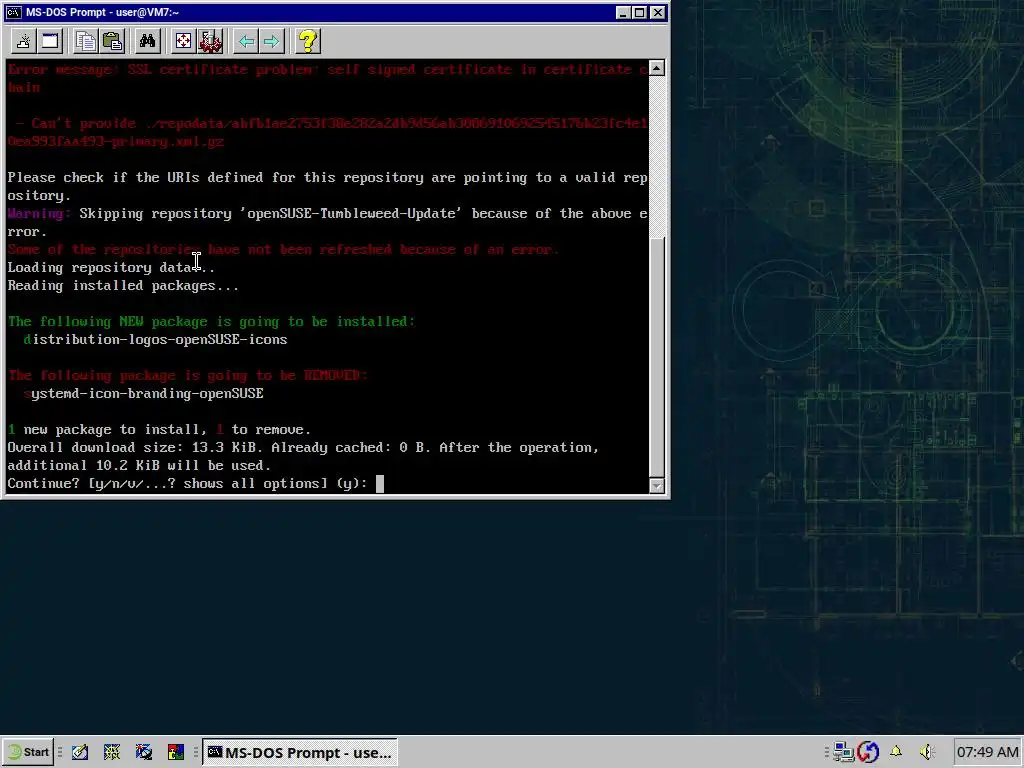The height and width of the screenshot is (768, 1024).
Task: Click '1 new package to install' summary line
Action: click(x=159, y=430)
